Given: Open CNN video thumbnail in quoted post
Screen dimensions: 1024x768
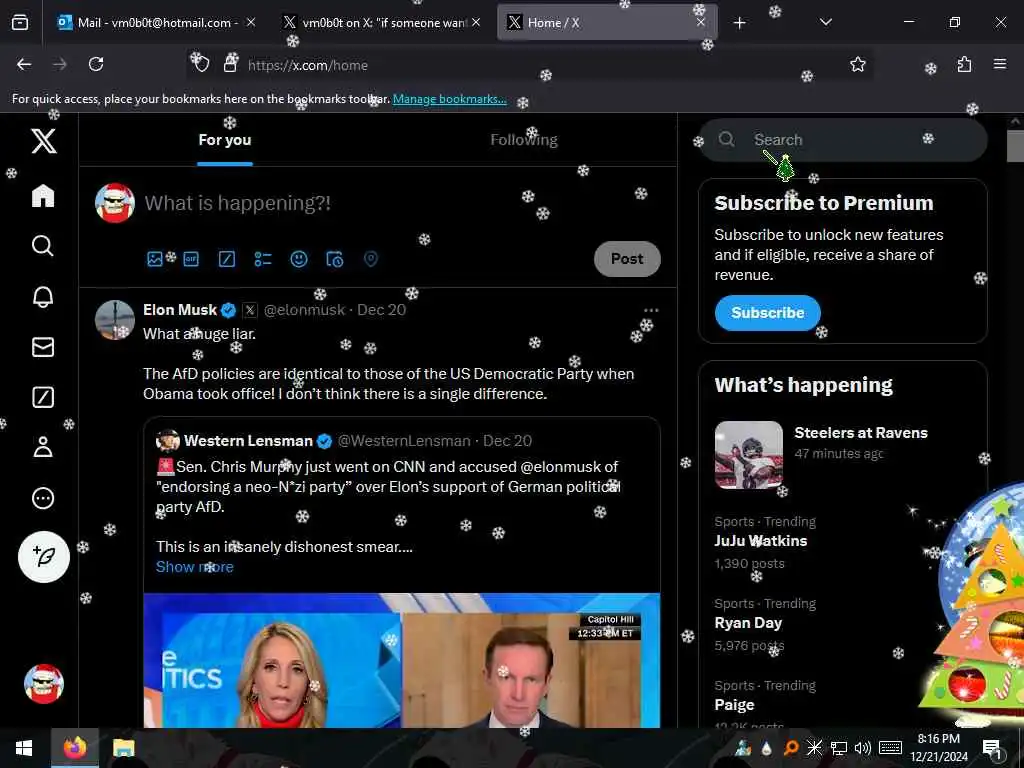Looking at the screenshot, I should tap(402, 660).
